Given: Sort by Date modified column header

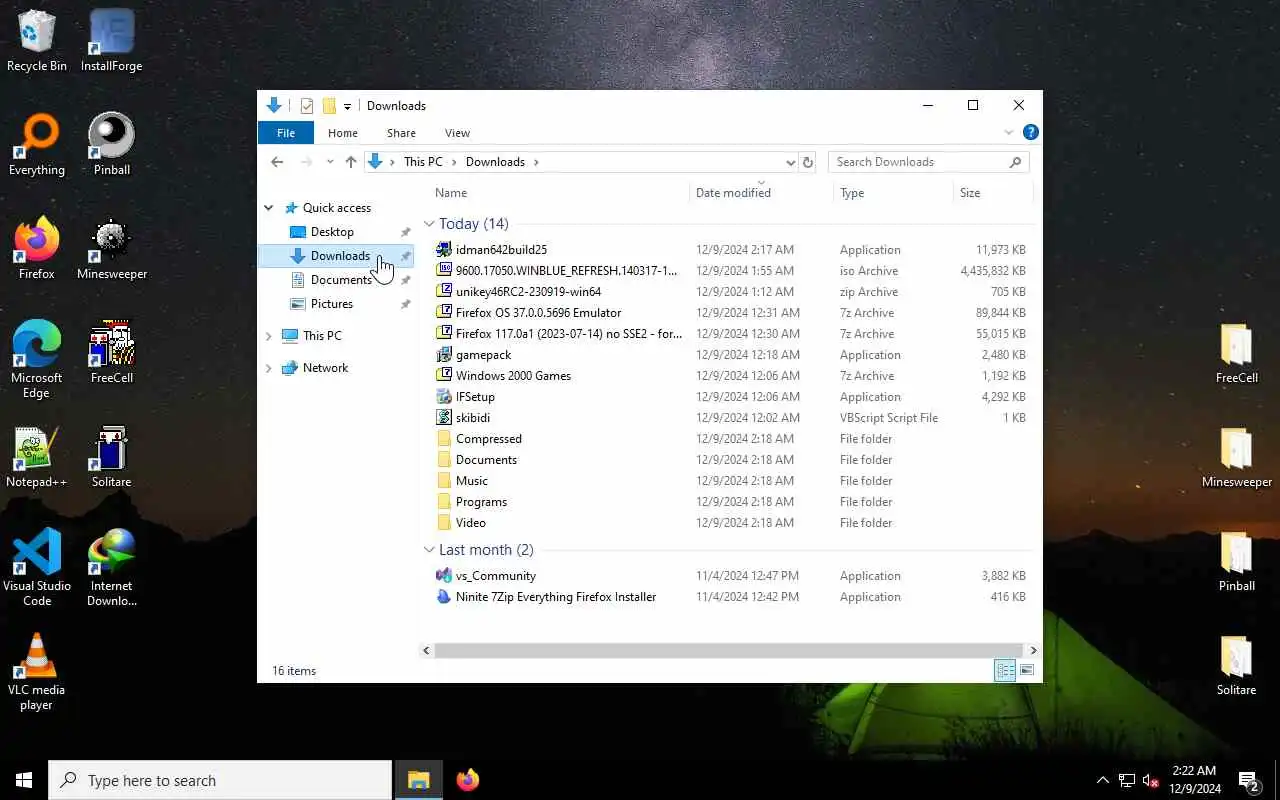Looking at the screenshot, I should click(x=762, y=193).
